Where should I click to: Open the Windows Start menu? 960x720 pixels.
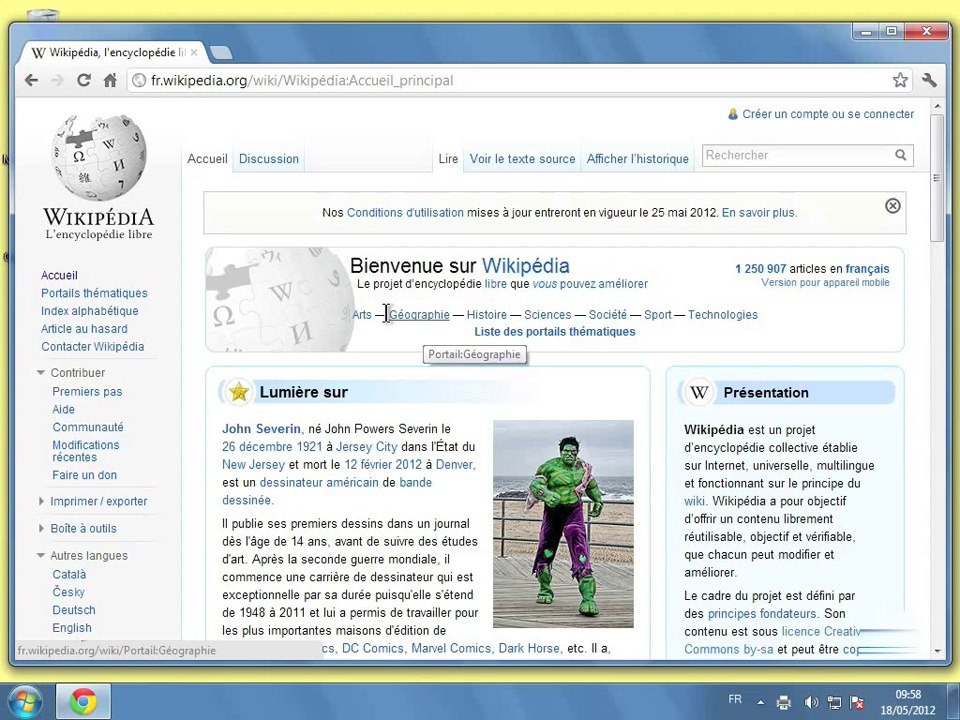click(23, 702)
